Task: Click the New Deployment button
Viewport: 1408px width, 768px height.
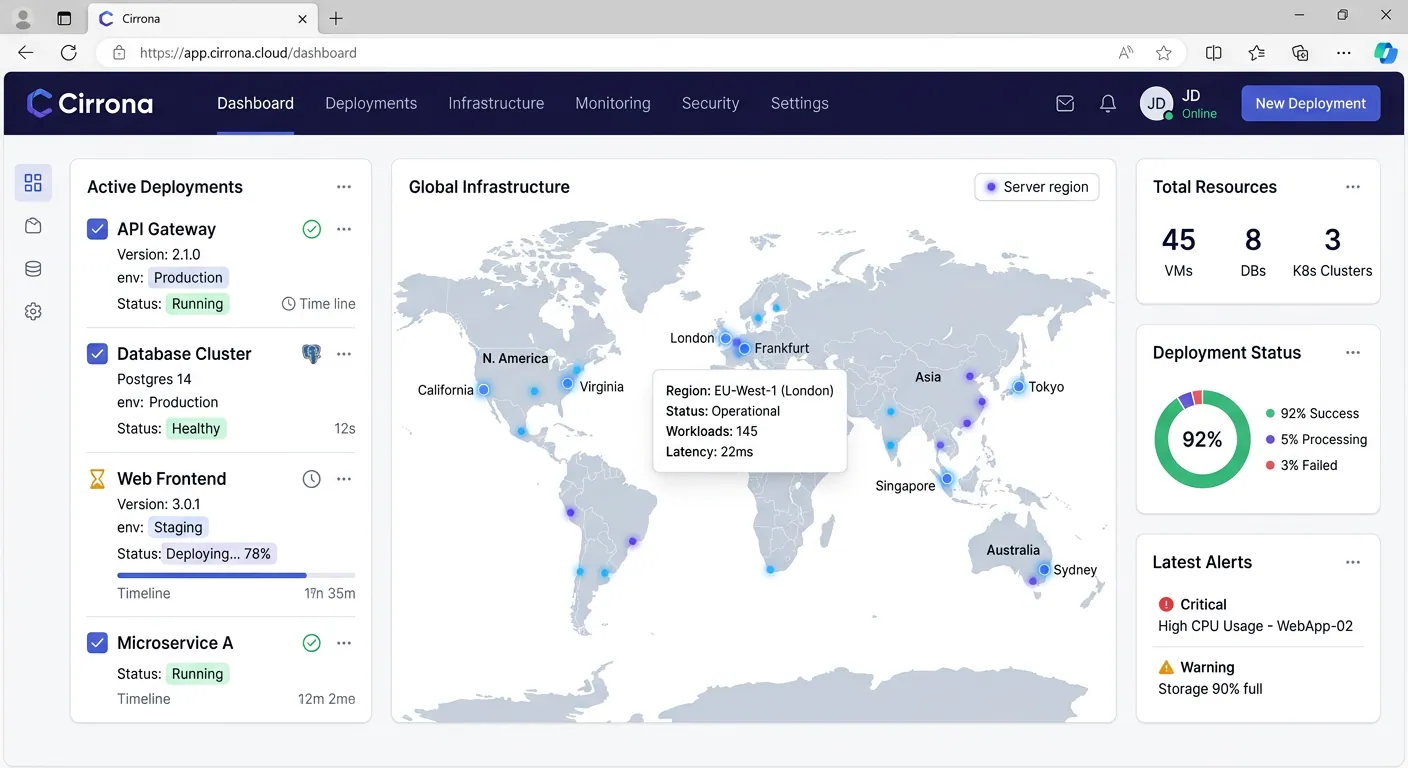Action: point(1311,103)
